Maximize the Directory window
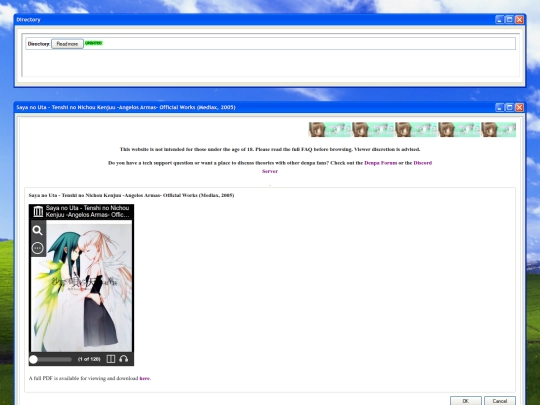Viewport: 540px width, 405px height. [x=509, y=20]
